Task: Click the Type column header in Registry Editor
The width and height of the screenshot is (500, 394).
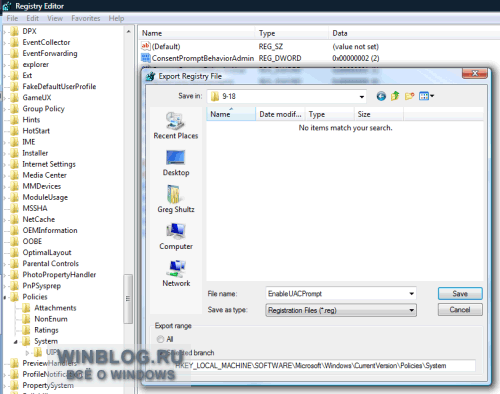Action: pos(292,33)
